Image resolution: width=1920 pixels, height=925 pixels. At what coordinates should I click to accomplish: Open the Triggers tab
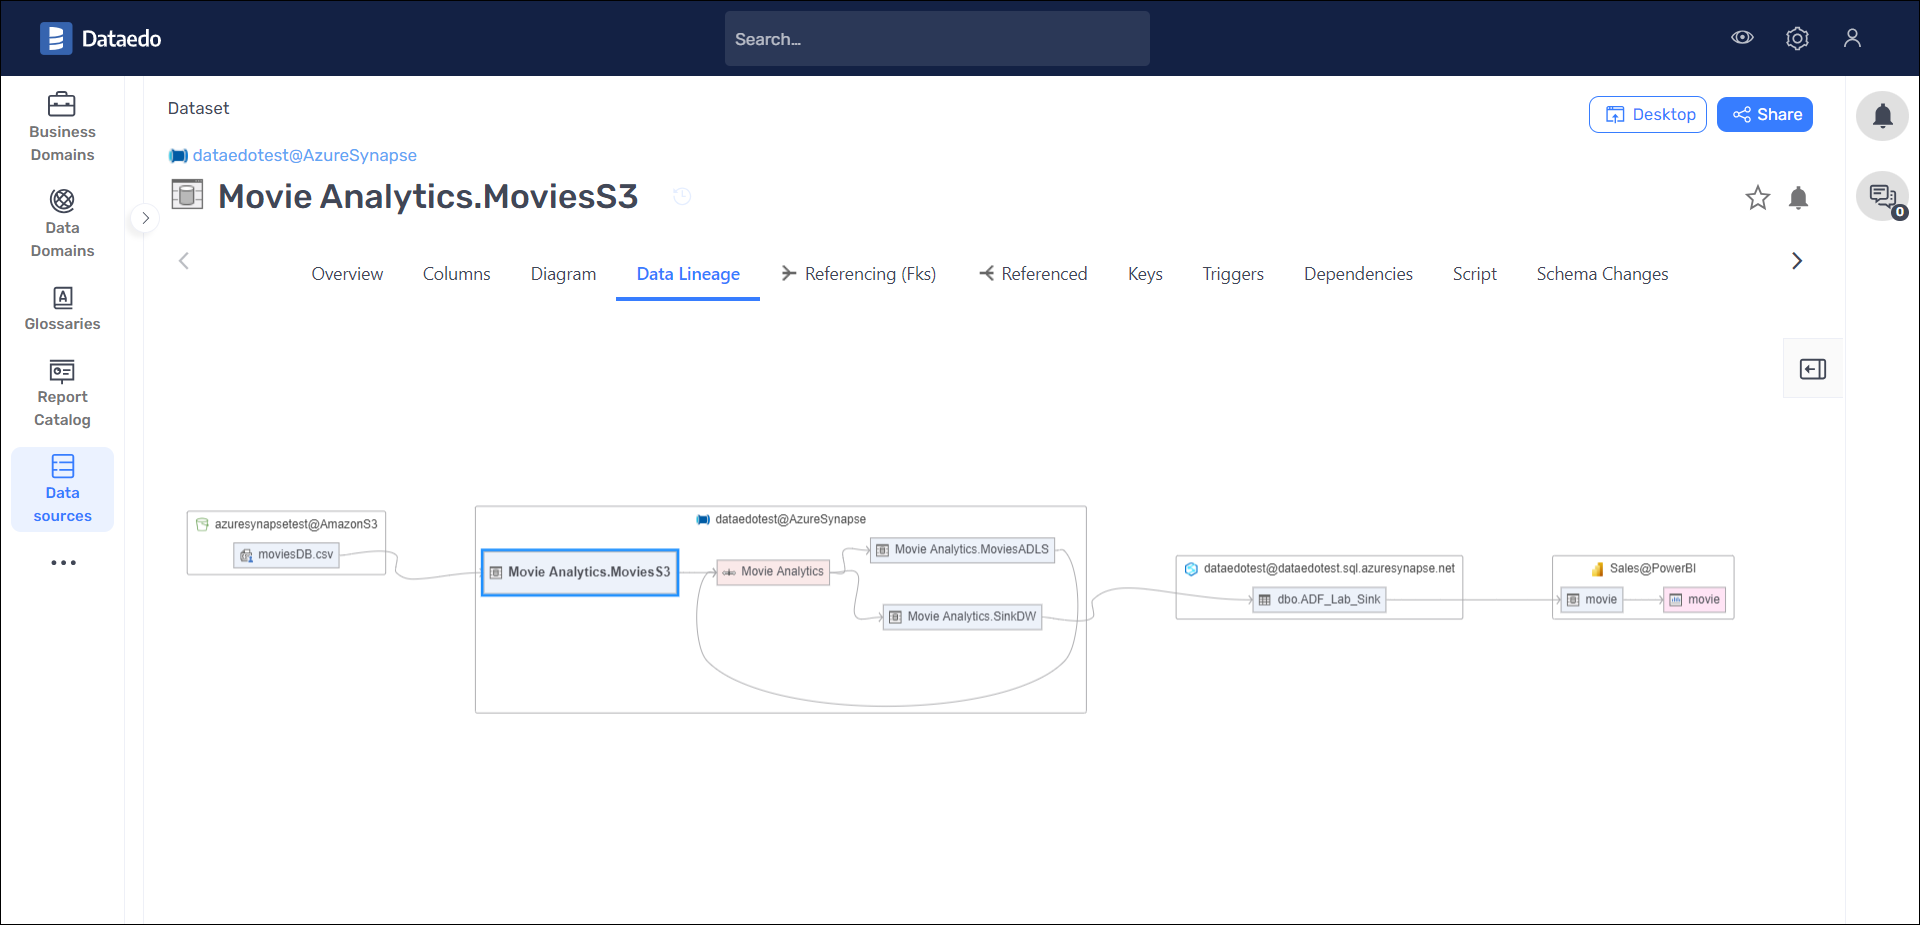pyautogui.click(x=1233, y=274)
